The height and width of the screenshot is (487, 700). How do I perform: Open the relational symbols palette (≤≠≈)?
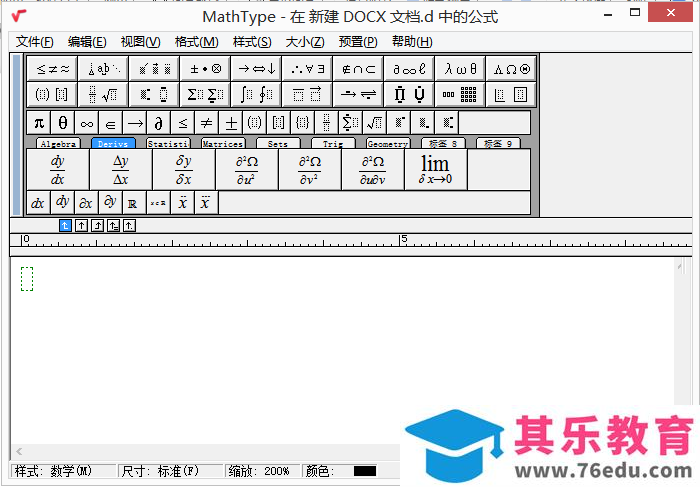click(x=52, y=69)
